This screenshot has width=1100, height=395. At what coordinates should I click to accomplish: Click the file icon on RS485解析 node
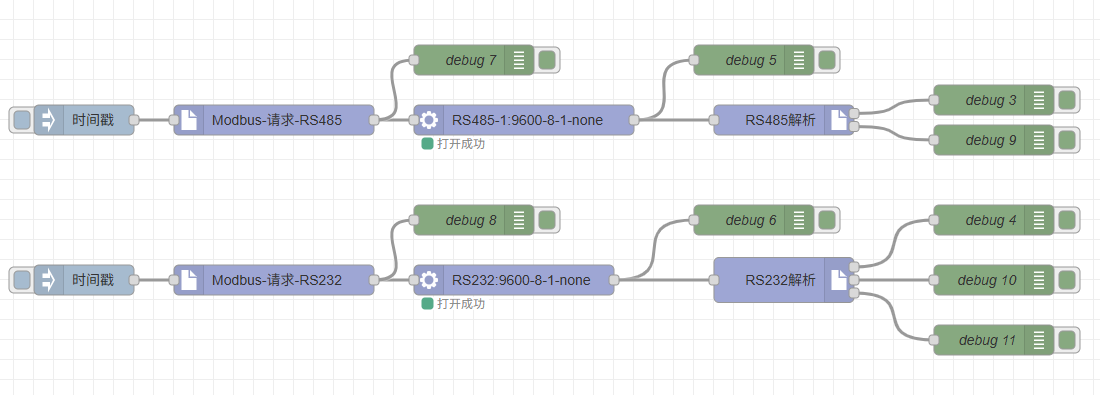pyautogui.click(x=839, y=120)
